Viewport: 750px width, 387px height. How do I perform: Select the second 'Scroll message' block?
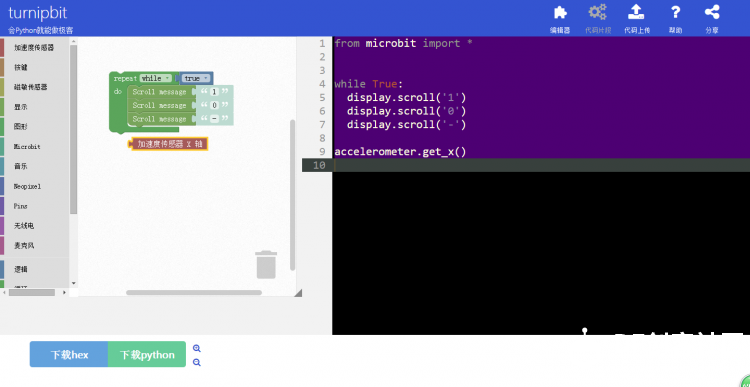click(159, 105)
